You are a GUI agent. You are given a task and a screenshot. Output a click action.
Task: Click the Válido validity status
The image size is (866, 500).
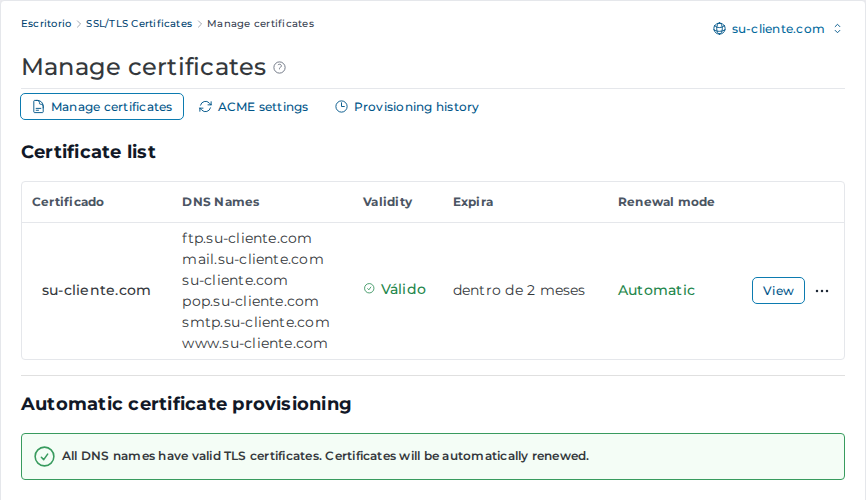point(395,289)
